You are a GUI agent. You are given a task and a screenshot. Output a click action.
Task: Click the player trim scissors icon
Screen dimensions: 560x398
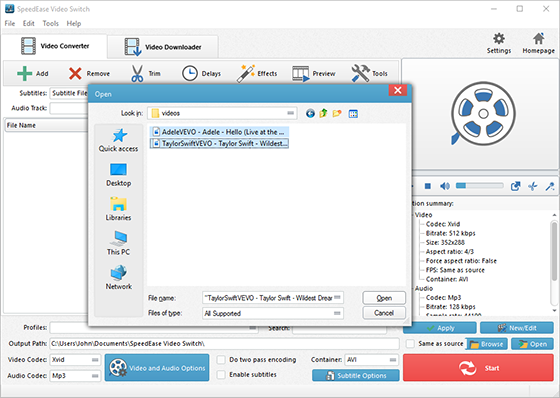pyautogui.click(x=532, y=186)
